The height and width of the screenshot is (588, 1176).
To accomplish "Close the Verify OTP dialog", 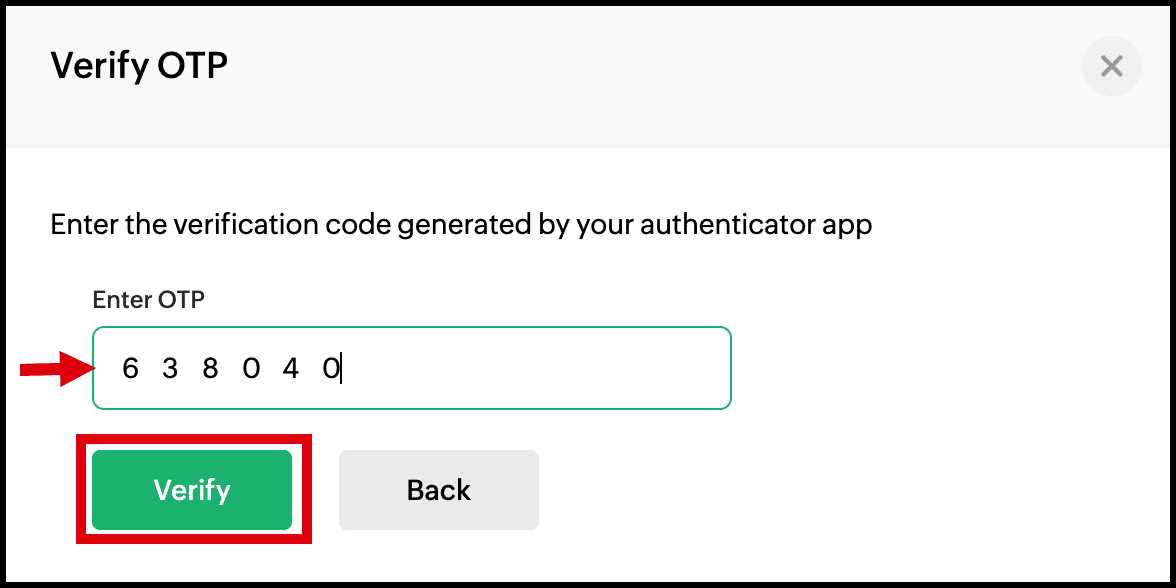I will point(1111,67).
